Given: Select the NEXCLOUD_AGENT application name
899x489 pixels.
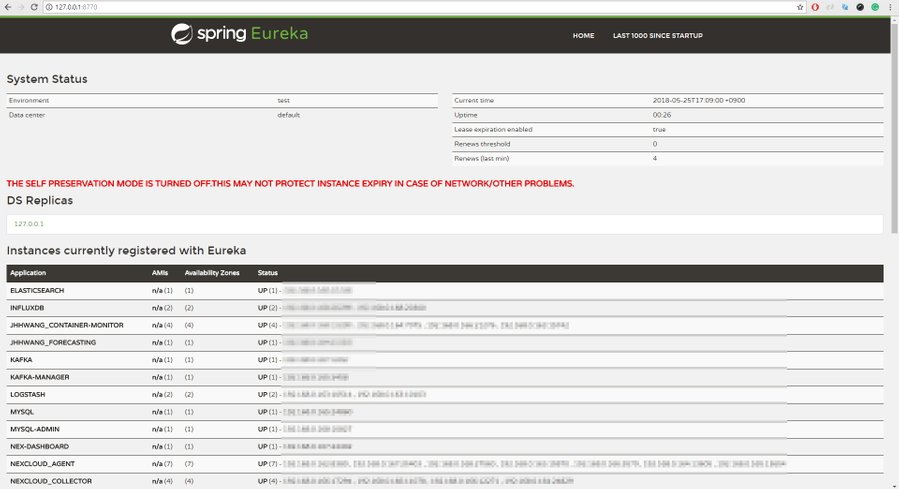Looking at the screenshot, I should [x=42, y=464].
